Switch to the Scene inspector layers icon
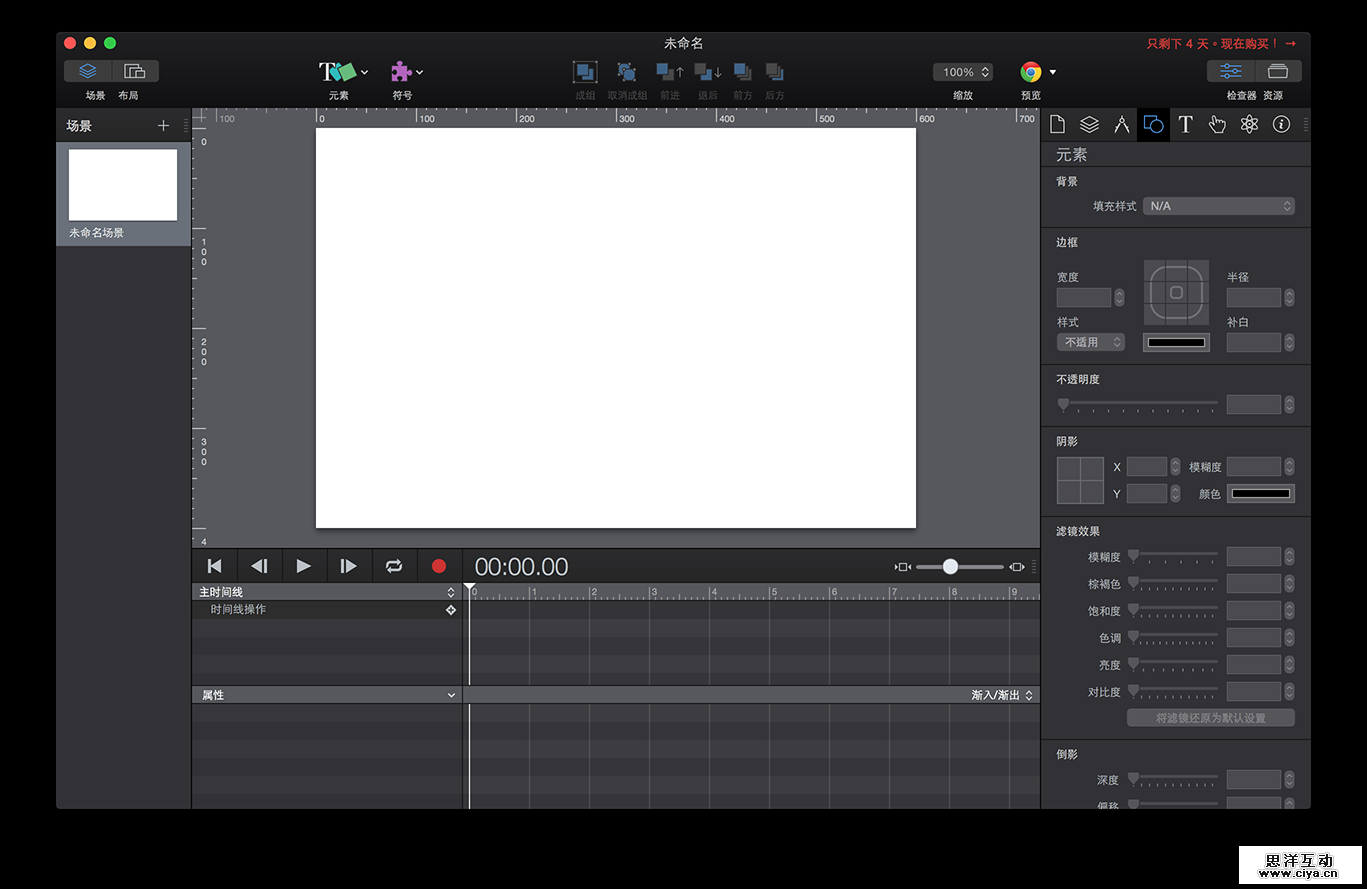 [1089, 125]
